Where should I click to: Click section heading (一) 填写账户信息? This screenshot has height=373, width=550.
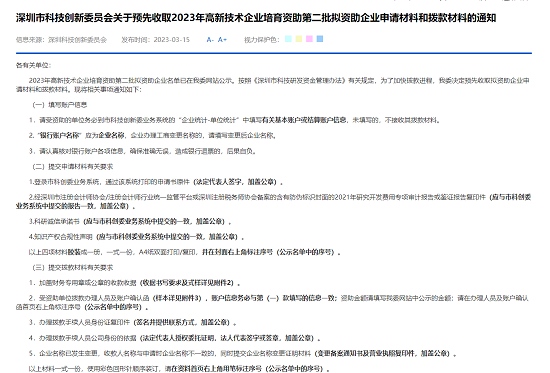(x=60, y=105)
